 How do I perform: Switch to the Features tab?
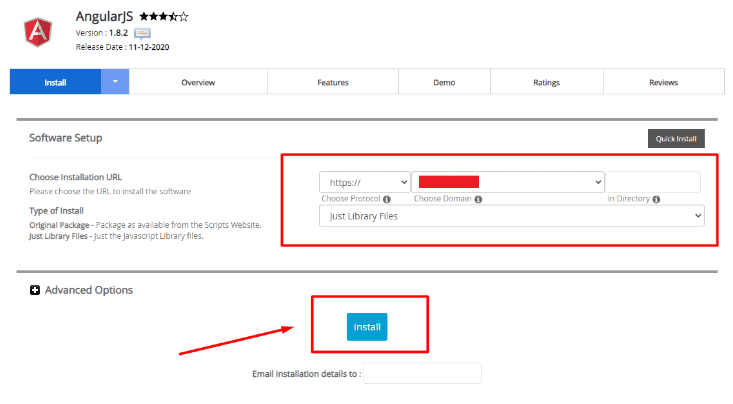pos(333,82)
